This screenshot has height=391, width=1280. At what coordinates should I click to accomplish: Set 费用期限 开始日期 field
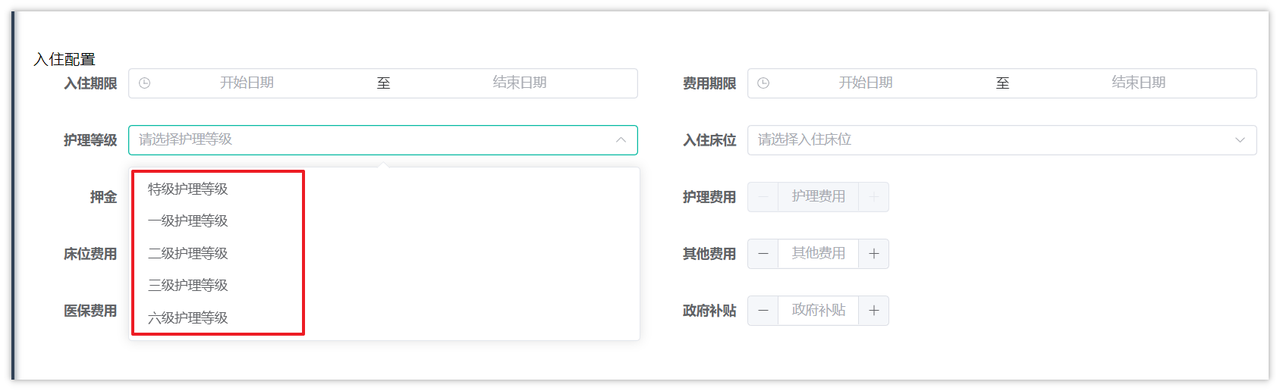click(866, 83)
